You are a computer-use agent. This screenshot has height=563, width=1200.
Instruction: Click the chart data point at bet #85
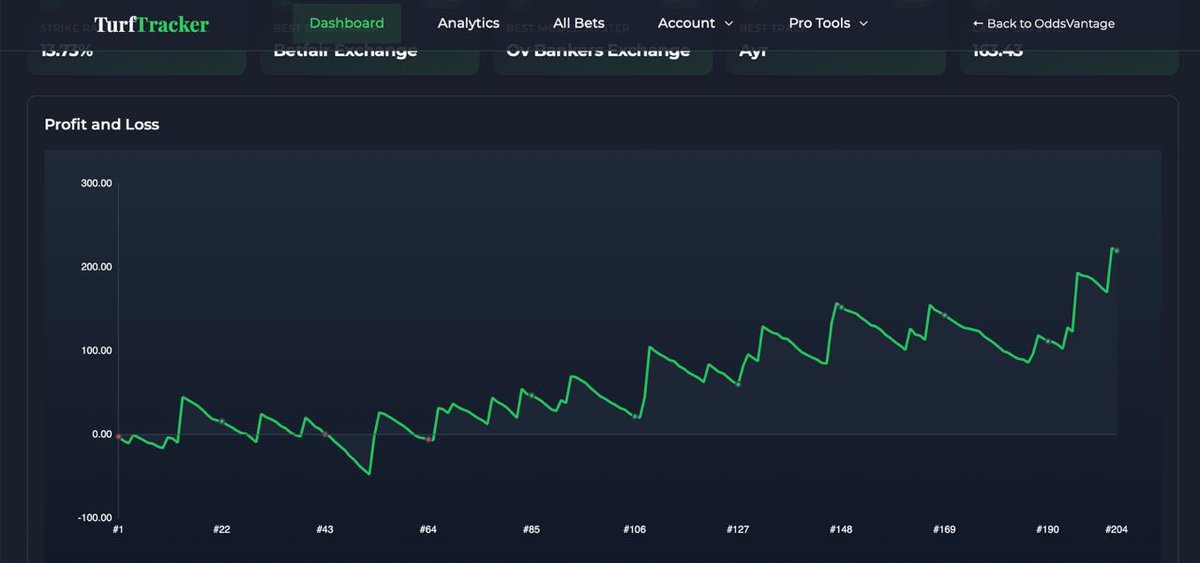coord(532,396)
